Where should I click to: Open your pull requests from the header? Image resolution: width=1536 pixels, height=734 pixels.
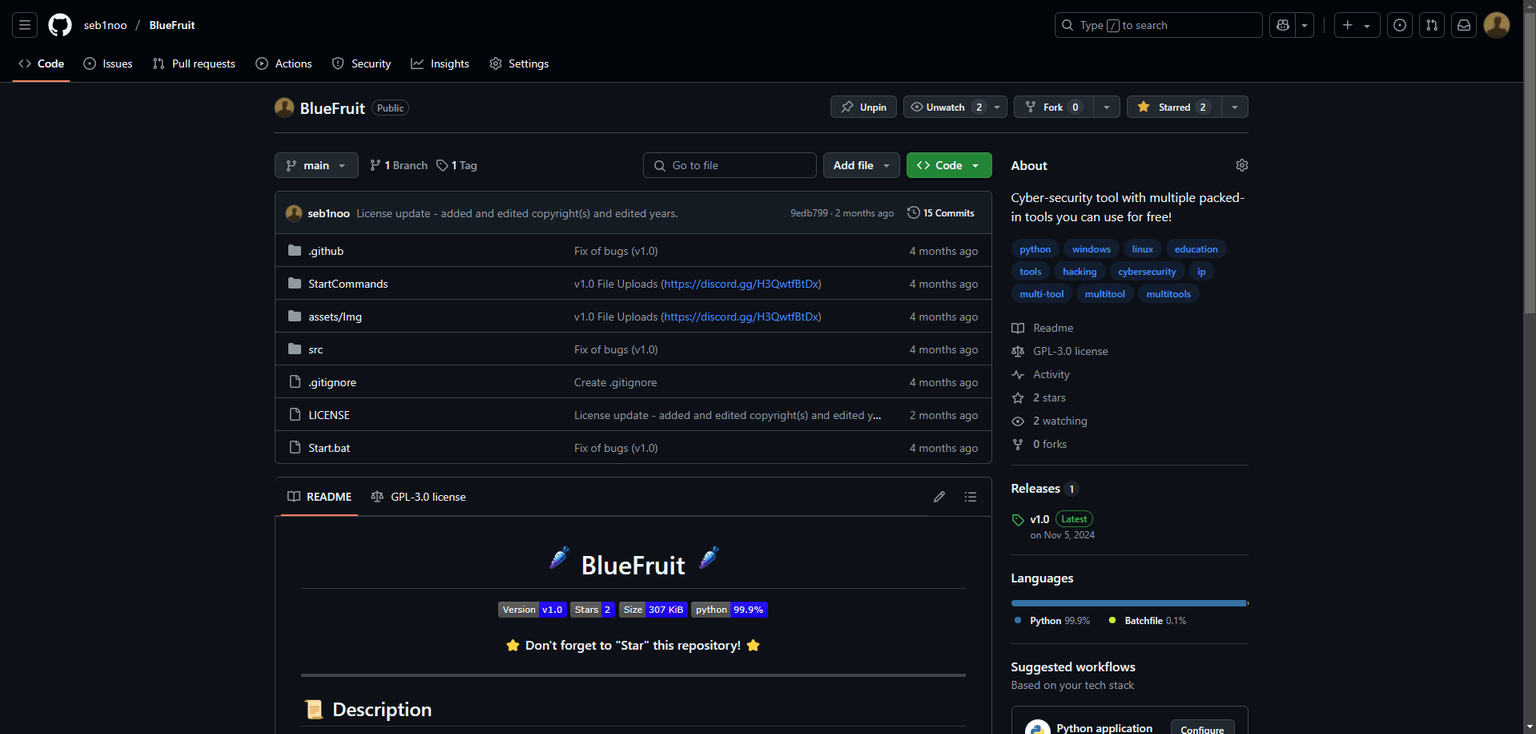[1431, 24]
